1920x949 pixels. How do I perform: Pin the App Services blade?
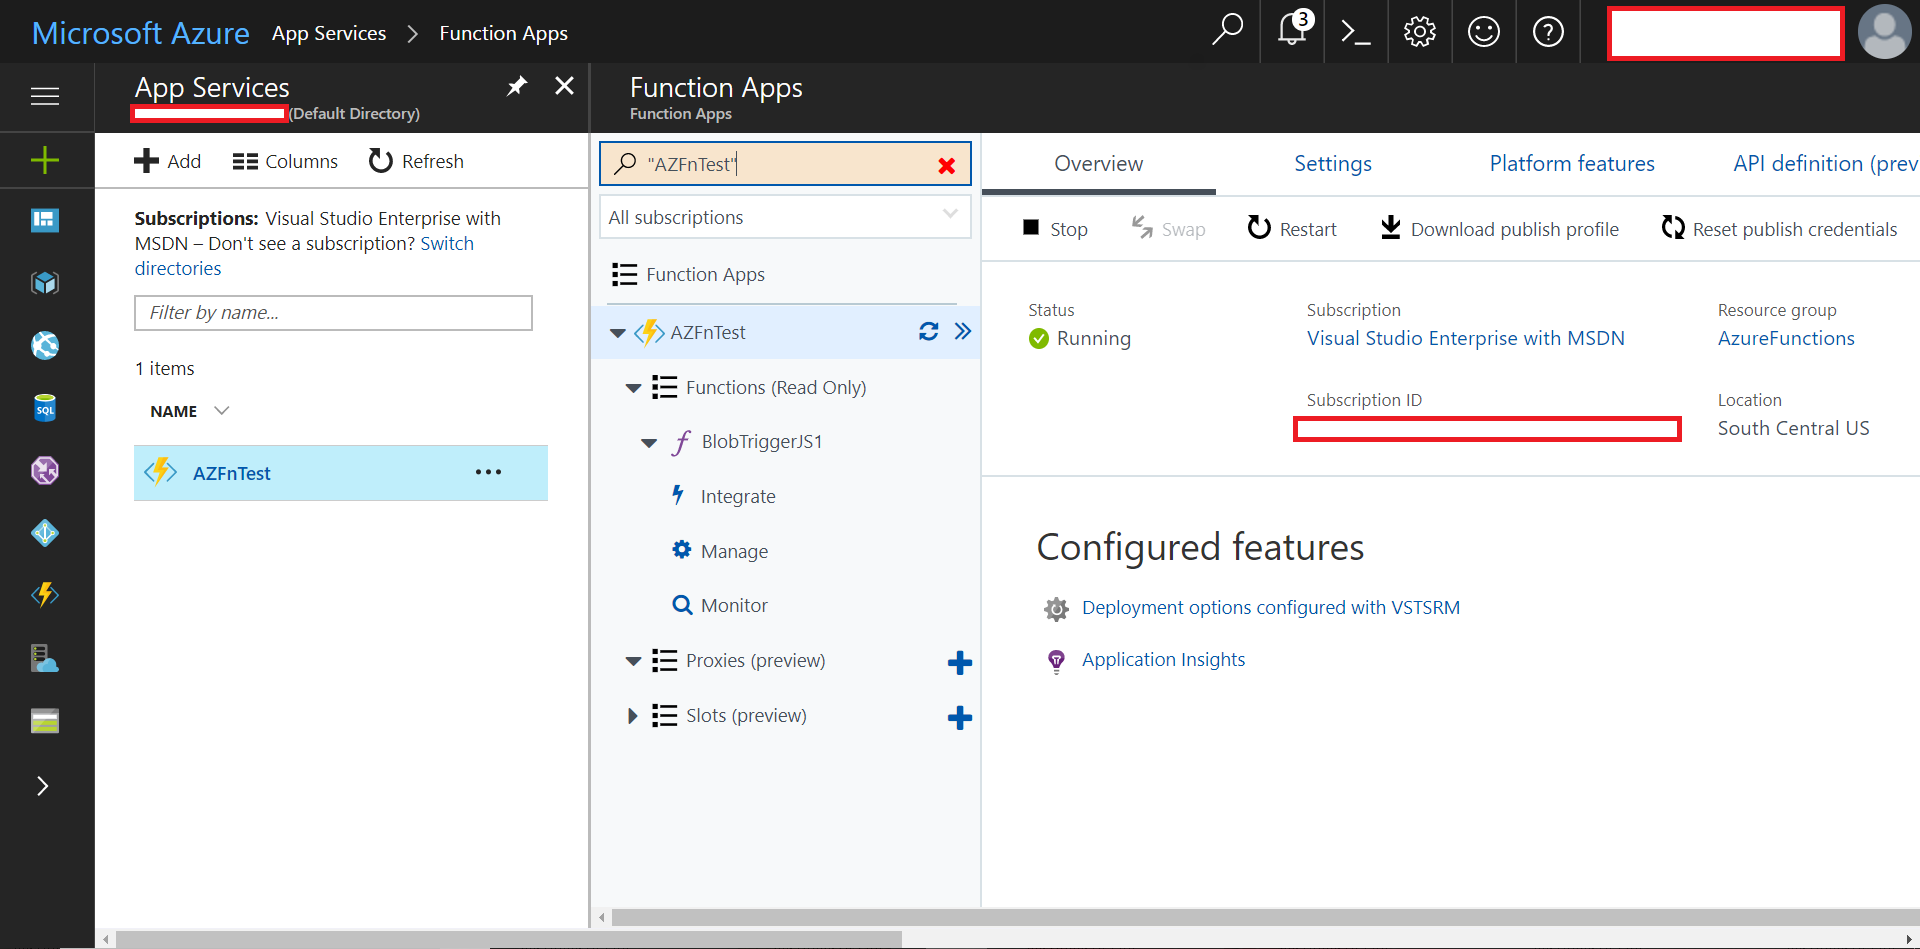[x=516, y=86]
